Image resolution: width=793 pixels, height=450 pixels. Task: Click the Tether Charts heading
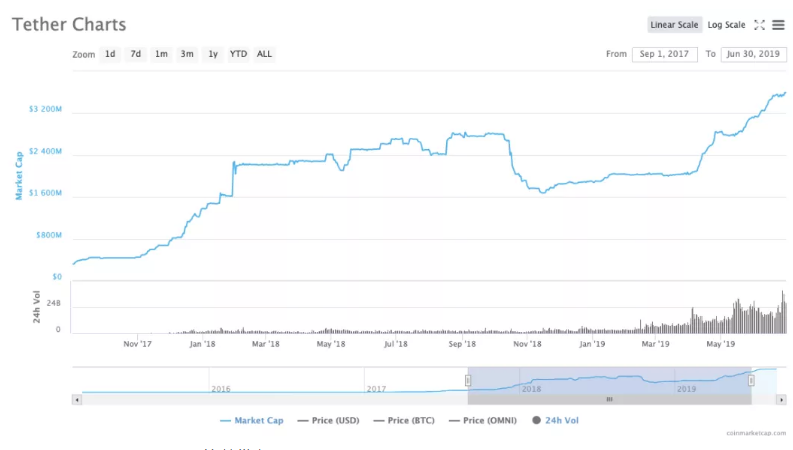[69, 24]
